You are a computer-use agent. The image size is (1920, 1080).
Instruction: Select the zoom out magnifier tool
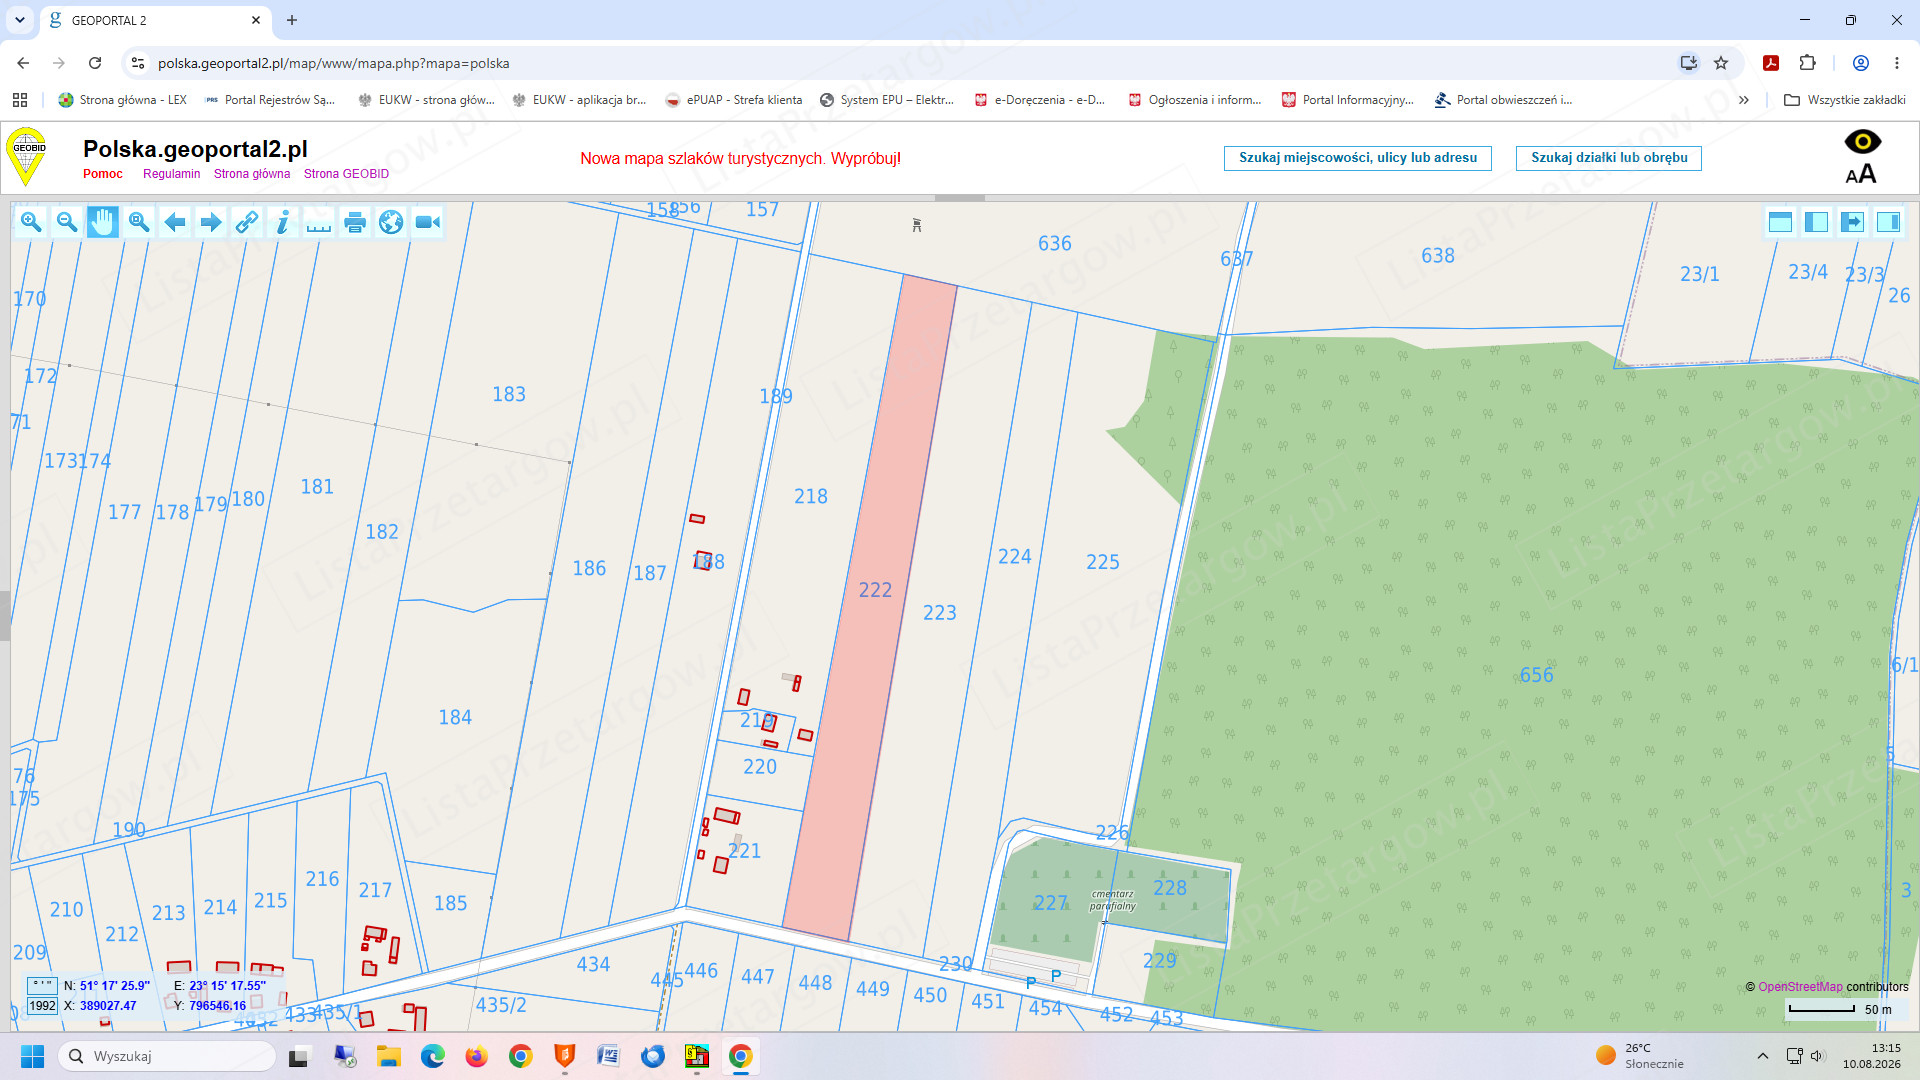click(x=67, y=222)
